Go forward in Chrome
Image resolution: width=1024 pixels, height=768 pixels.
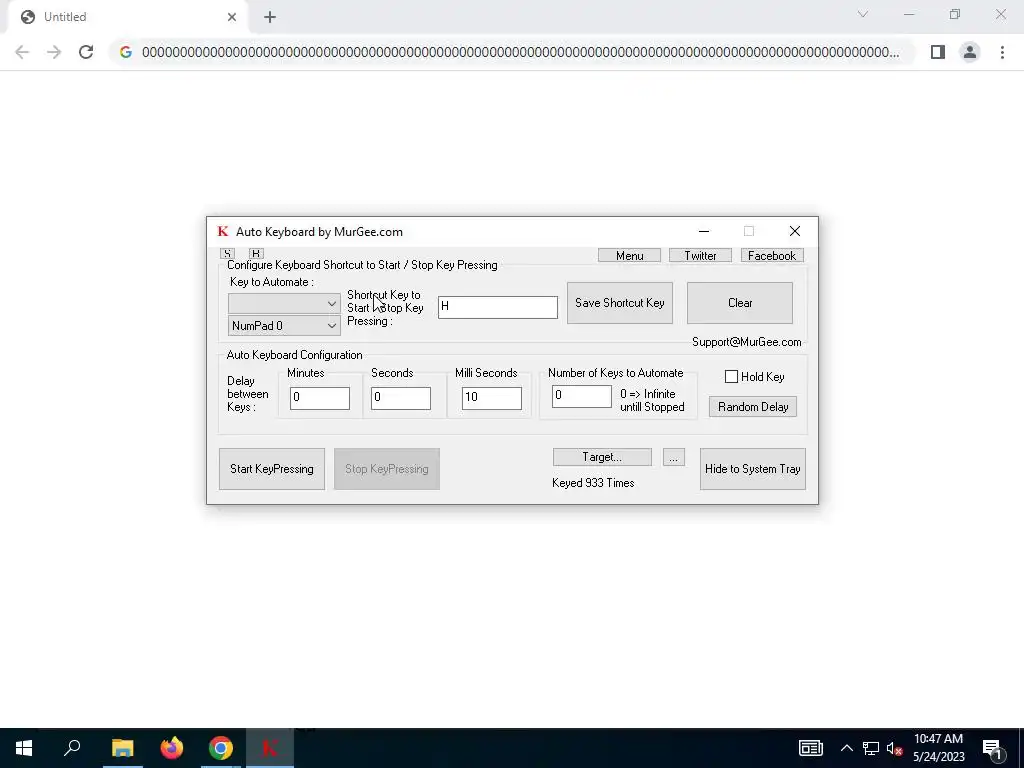(54, 52)
